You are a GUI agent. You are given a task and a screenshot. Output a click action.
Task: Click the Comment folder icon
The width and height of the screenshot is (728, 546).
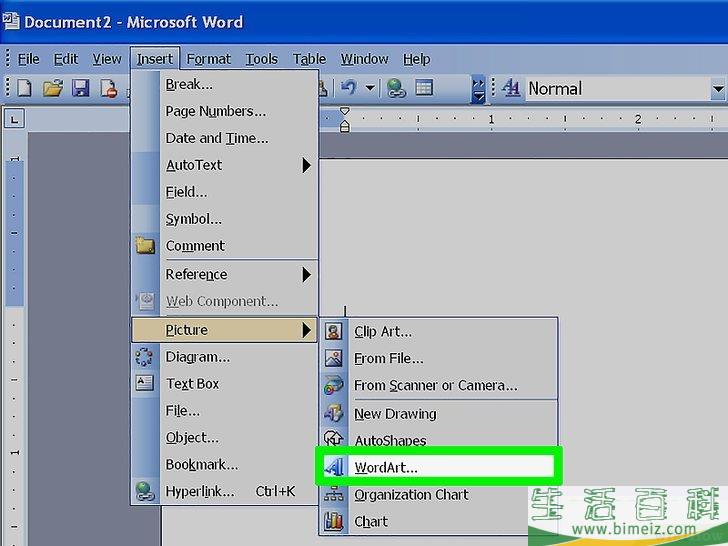[x=145, y=245]
